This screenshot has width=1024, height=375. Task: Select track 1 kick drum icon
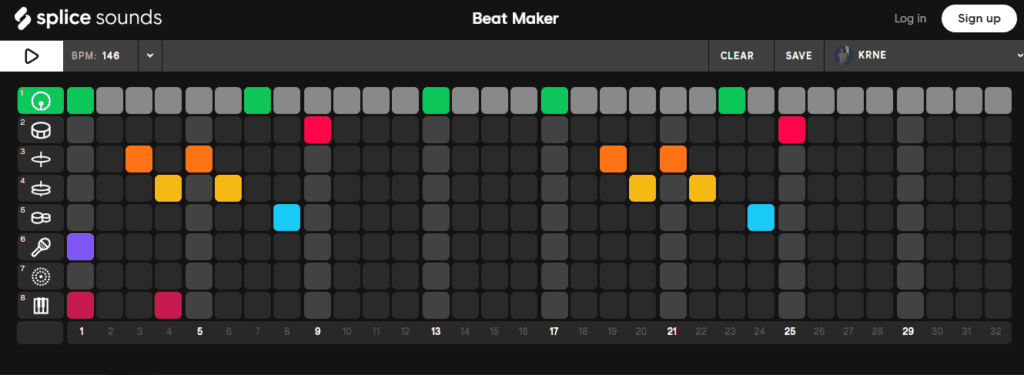click(x=40, y=101)
